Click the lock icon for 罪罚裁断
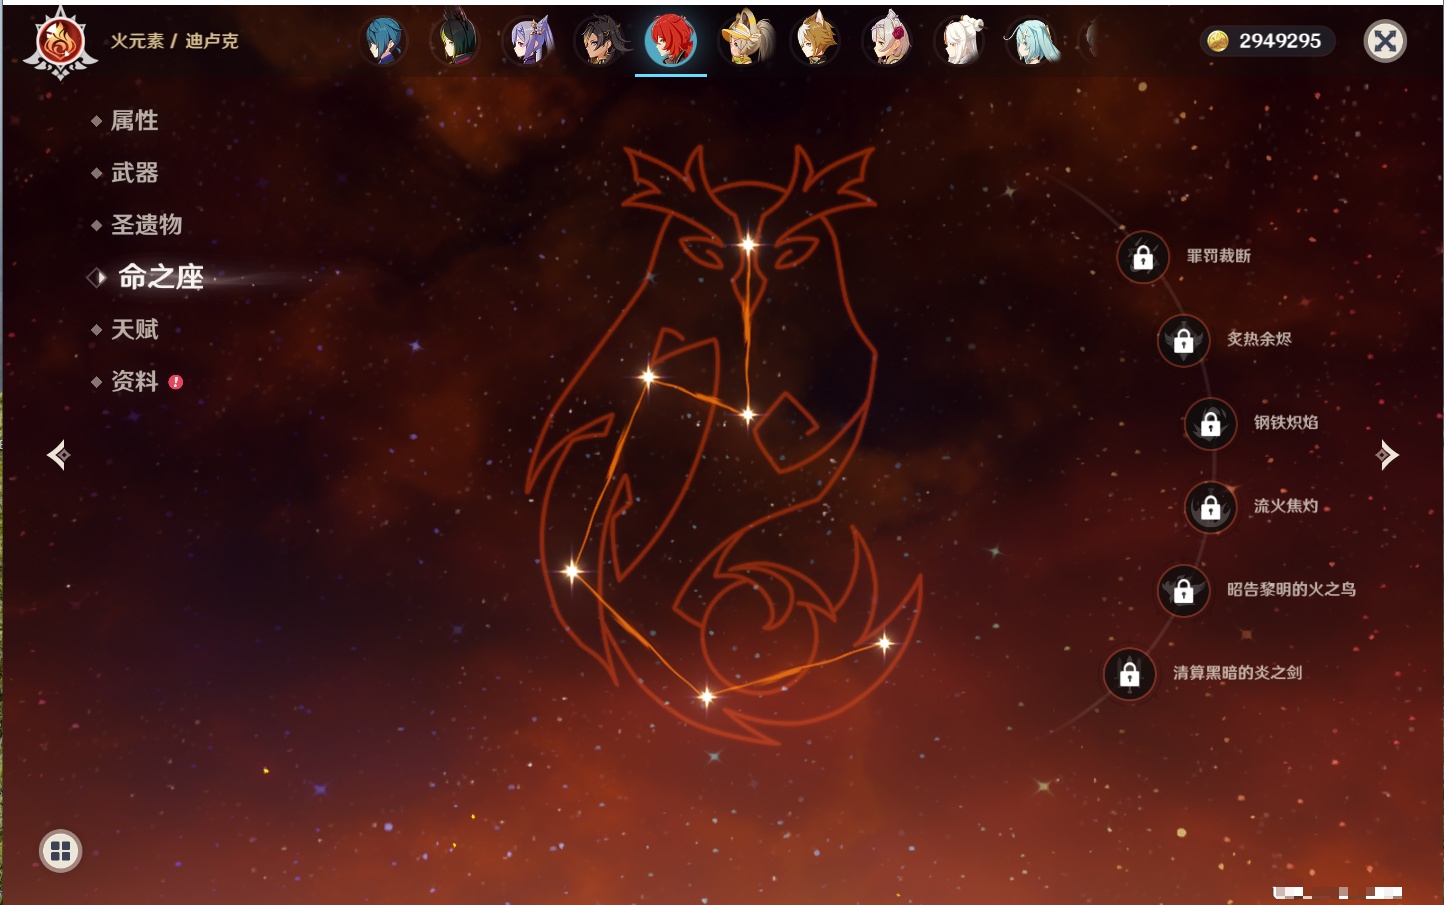This screenshot has height=905, width=1444. click(1143, 258)
